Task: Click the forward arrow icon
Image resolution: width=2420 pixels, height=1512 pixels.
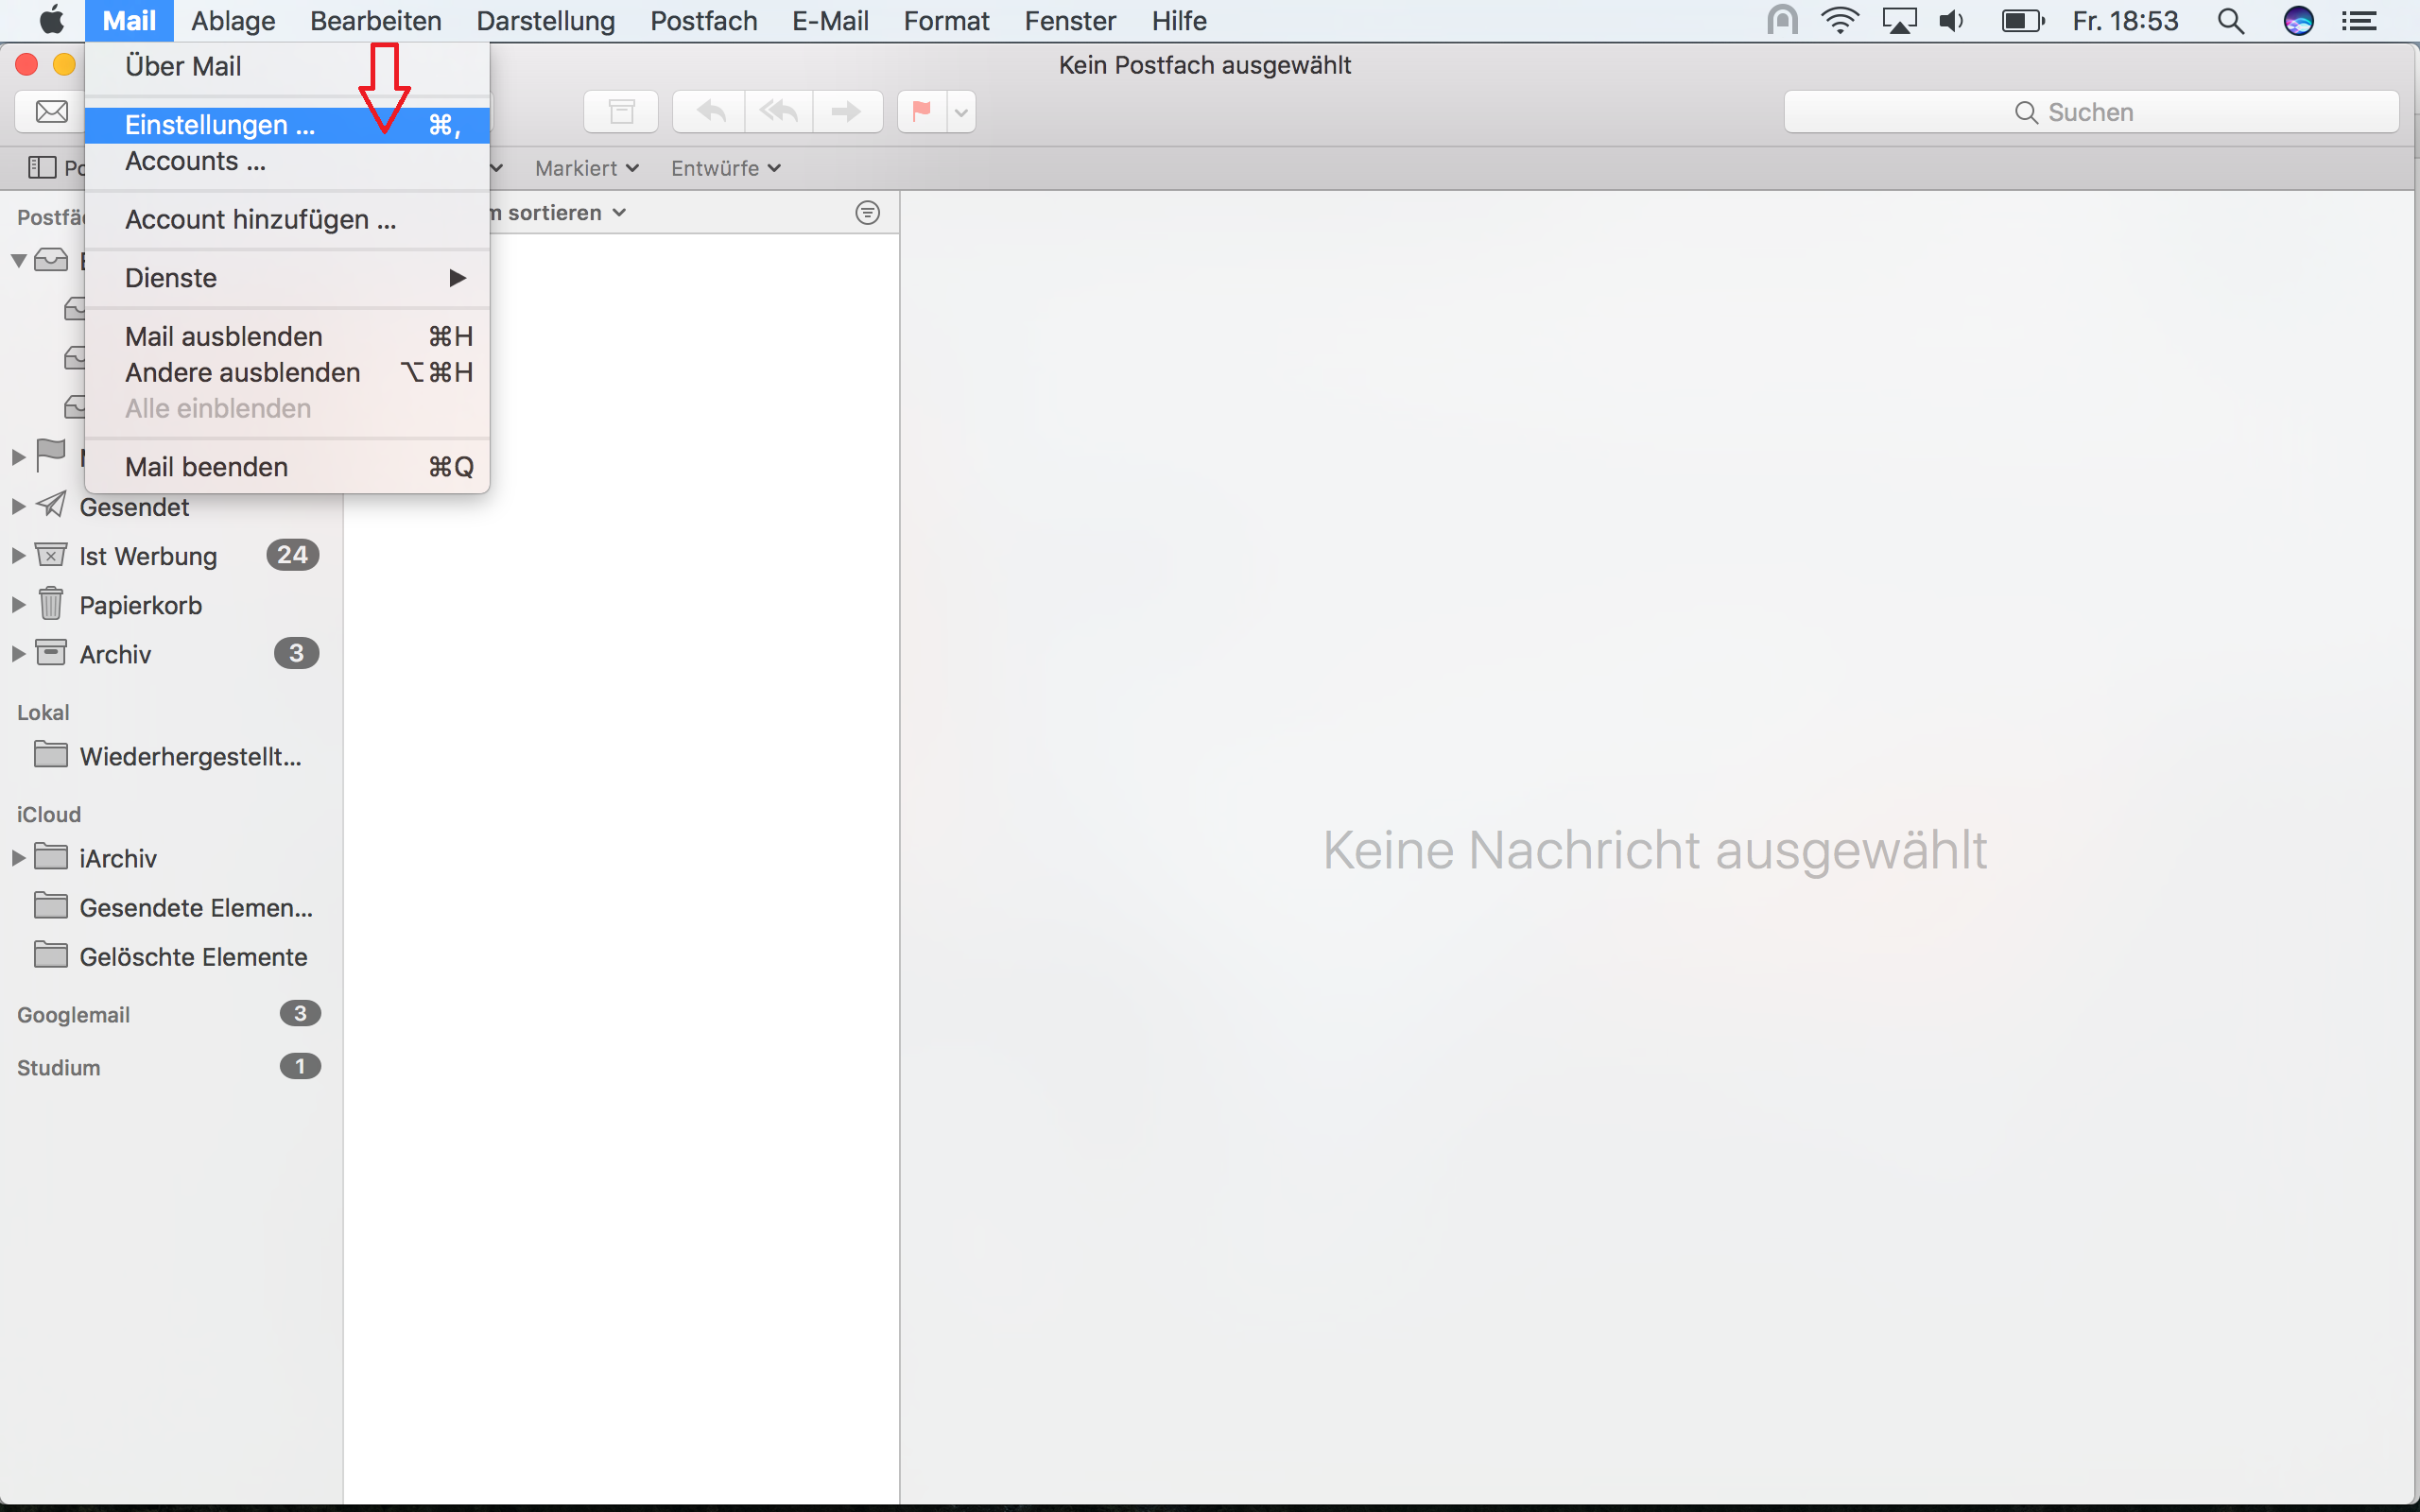Action: tap(846, 112)
